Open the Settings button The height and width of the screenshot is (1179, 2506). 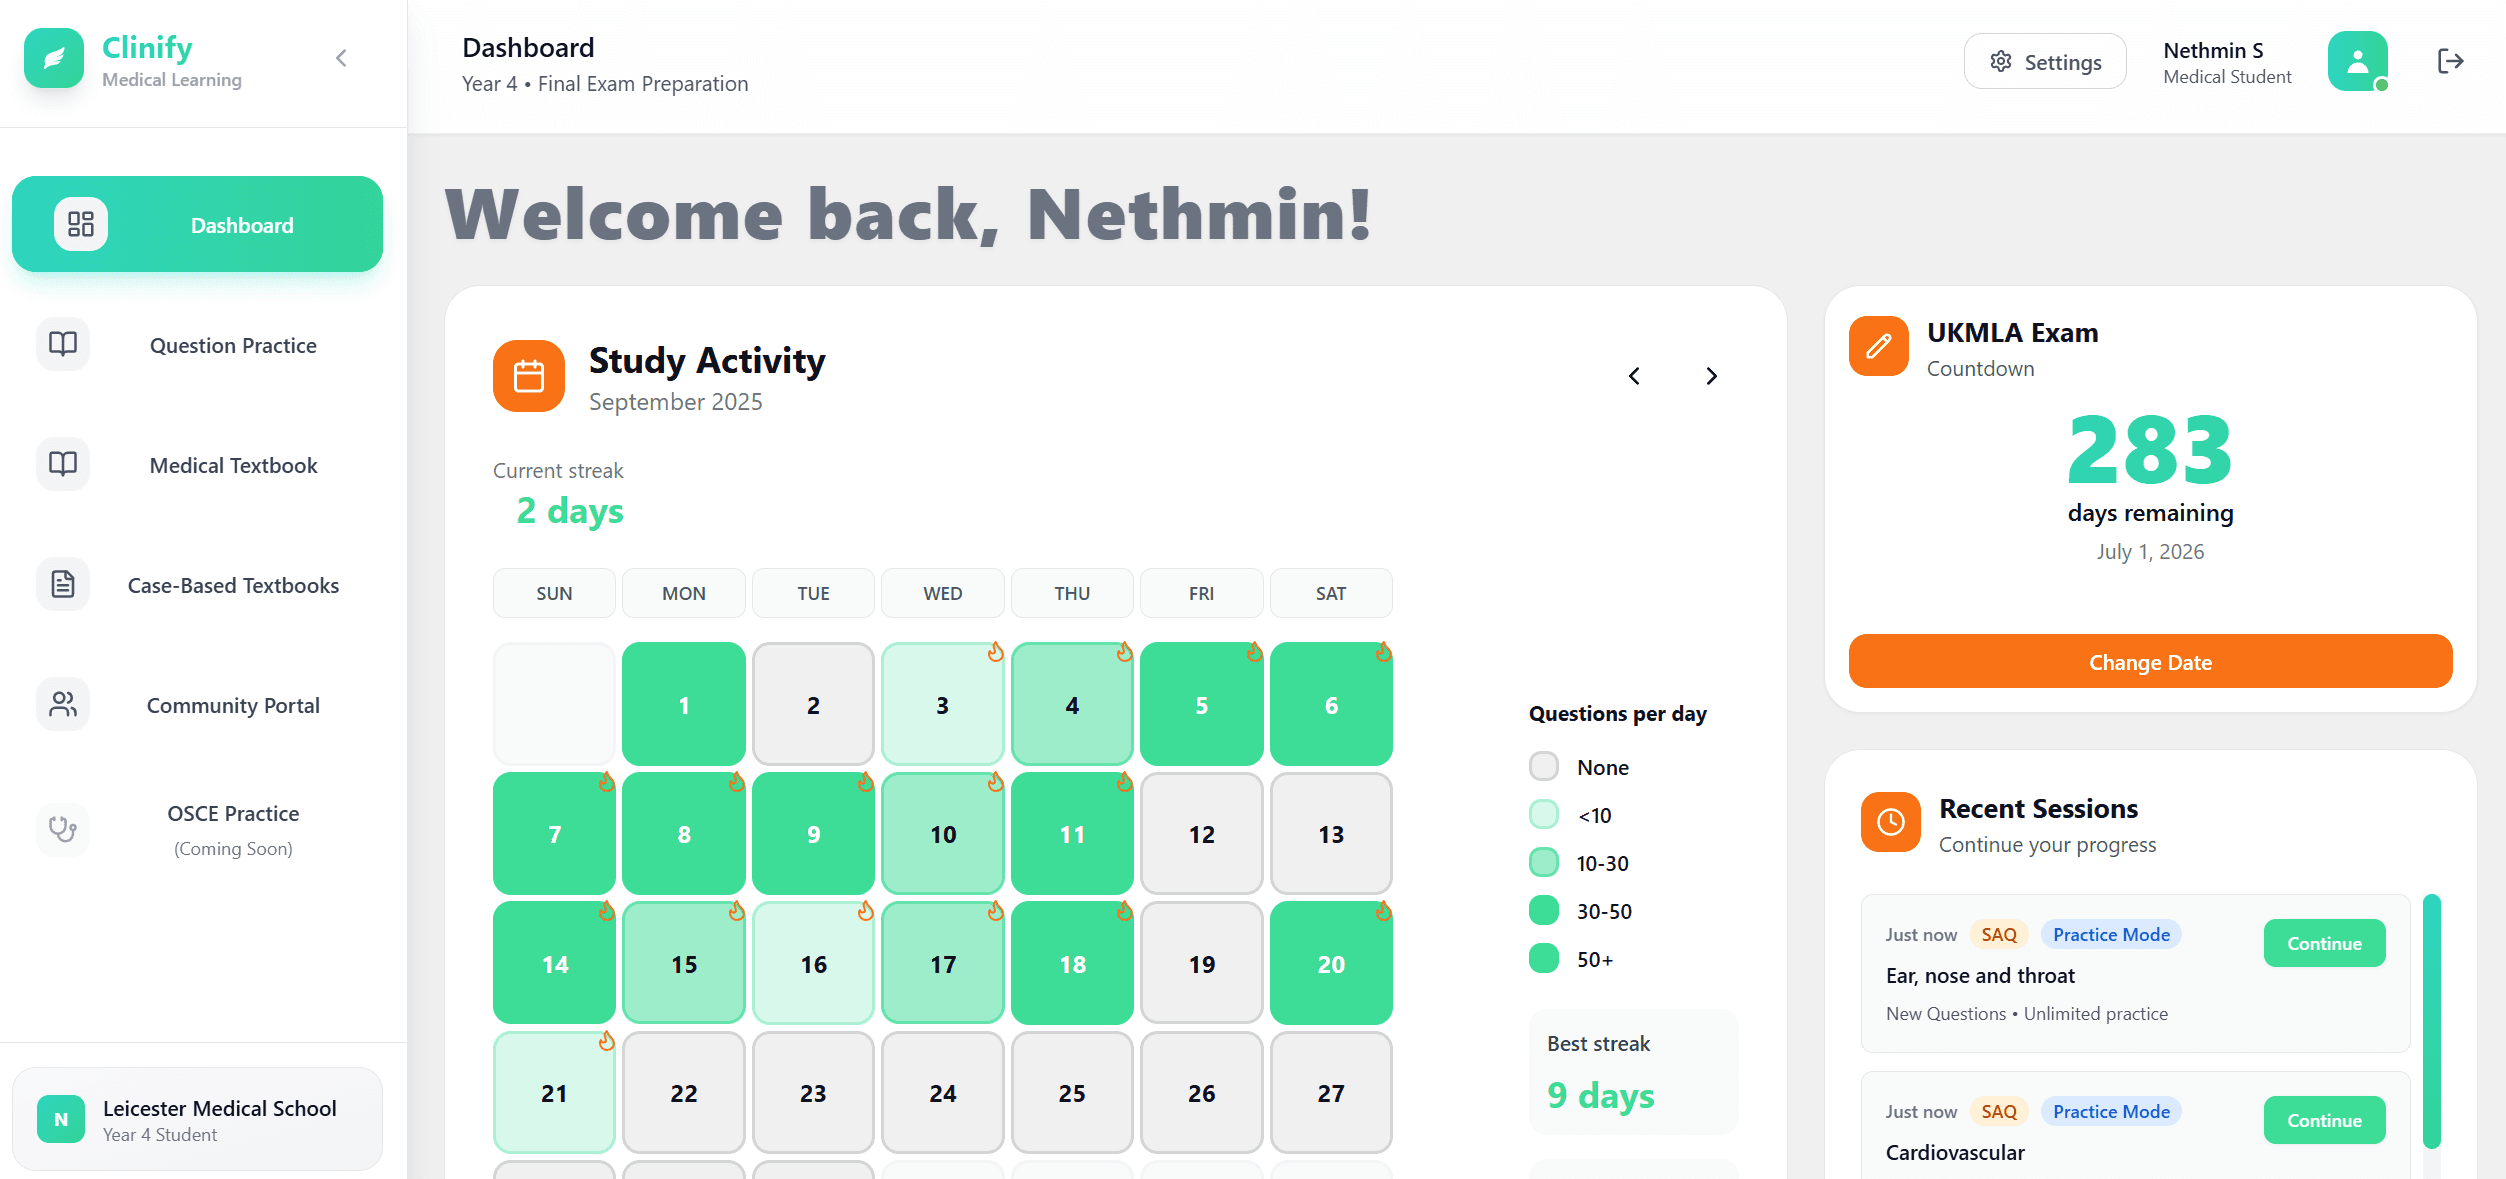[2045, 62]
